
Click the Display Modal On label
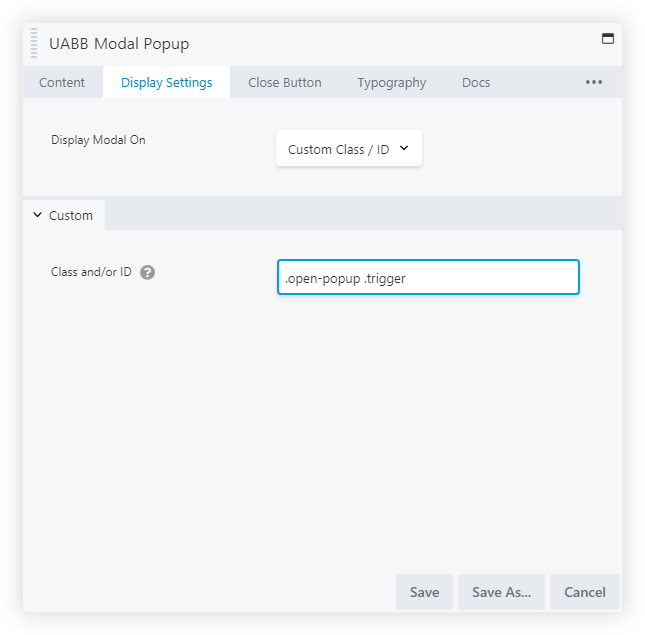(98, 140)
